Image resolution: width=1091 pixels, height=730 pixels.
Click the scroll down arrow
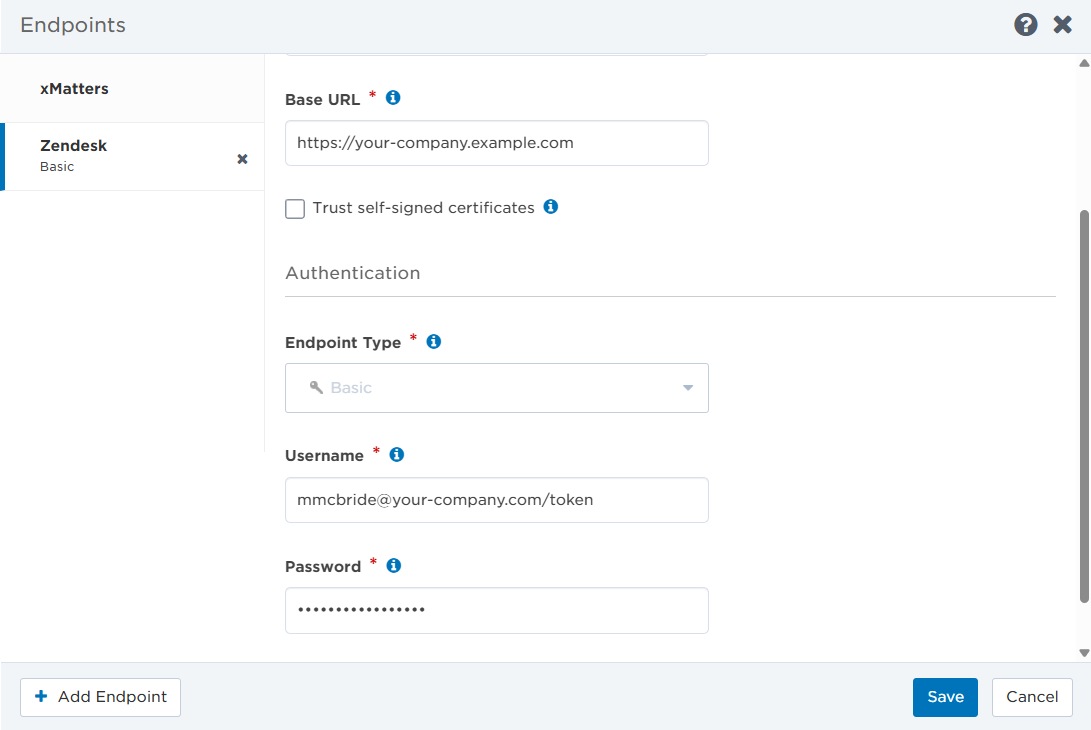pyautogui.click(x=1084, y=652)
